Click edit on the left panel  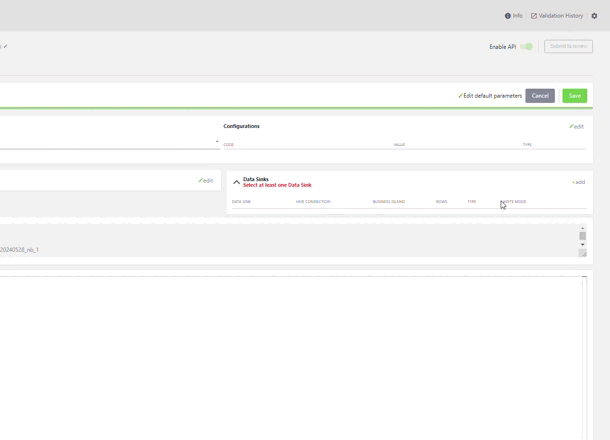pyautogui.click(x=206, y=181)
